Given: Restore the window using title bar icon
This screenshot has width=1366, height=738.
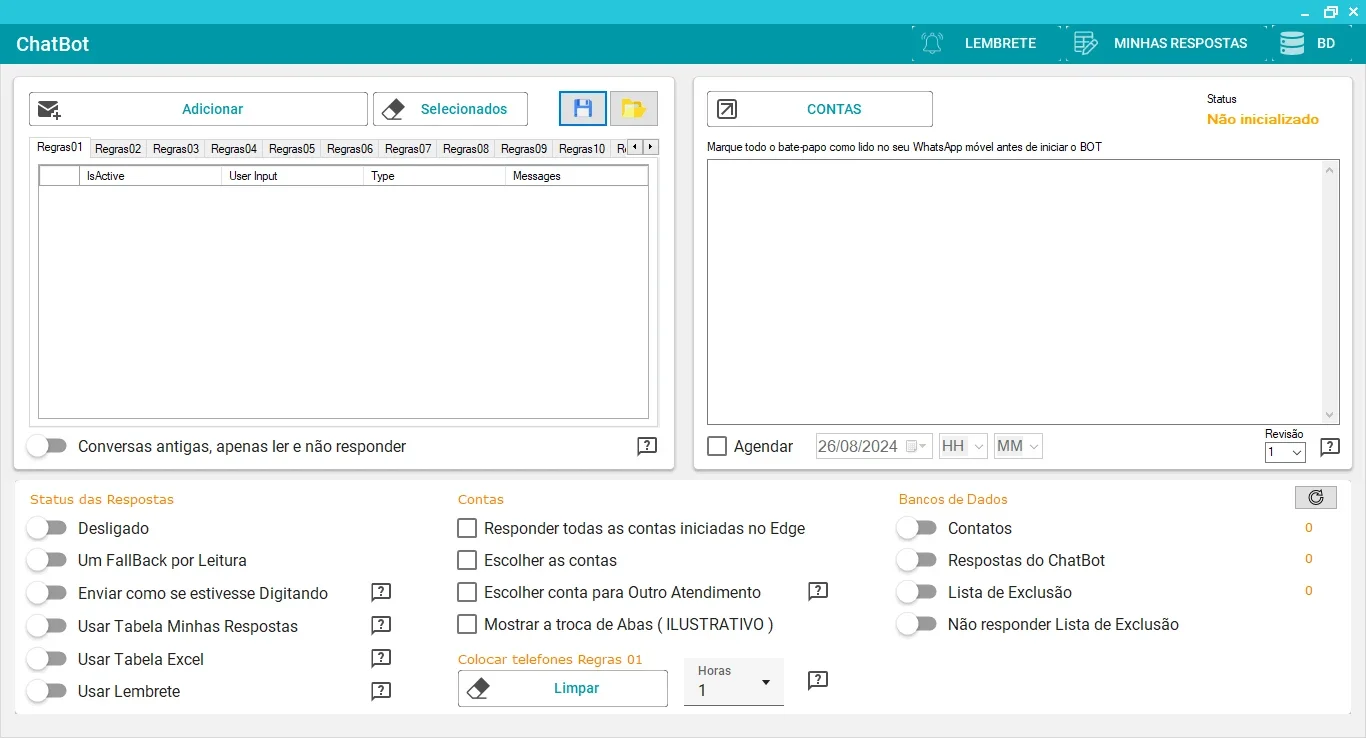Looking at the screenshot, I should [1331, 12].
